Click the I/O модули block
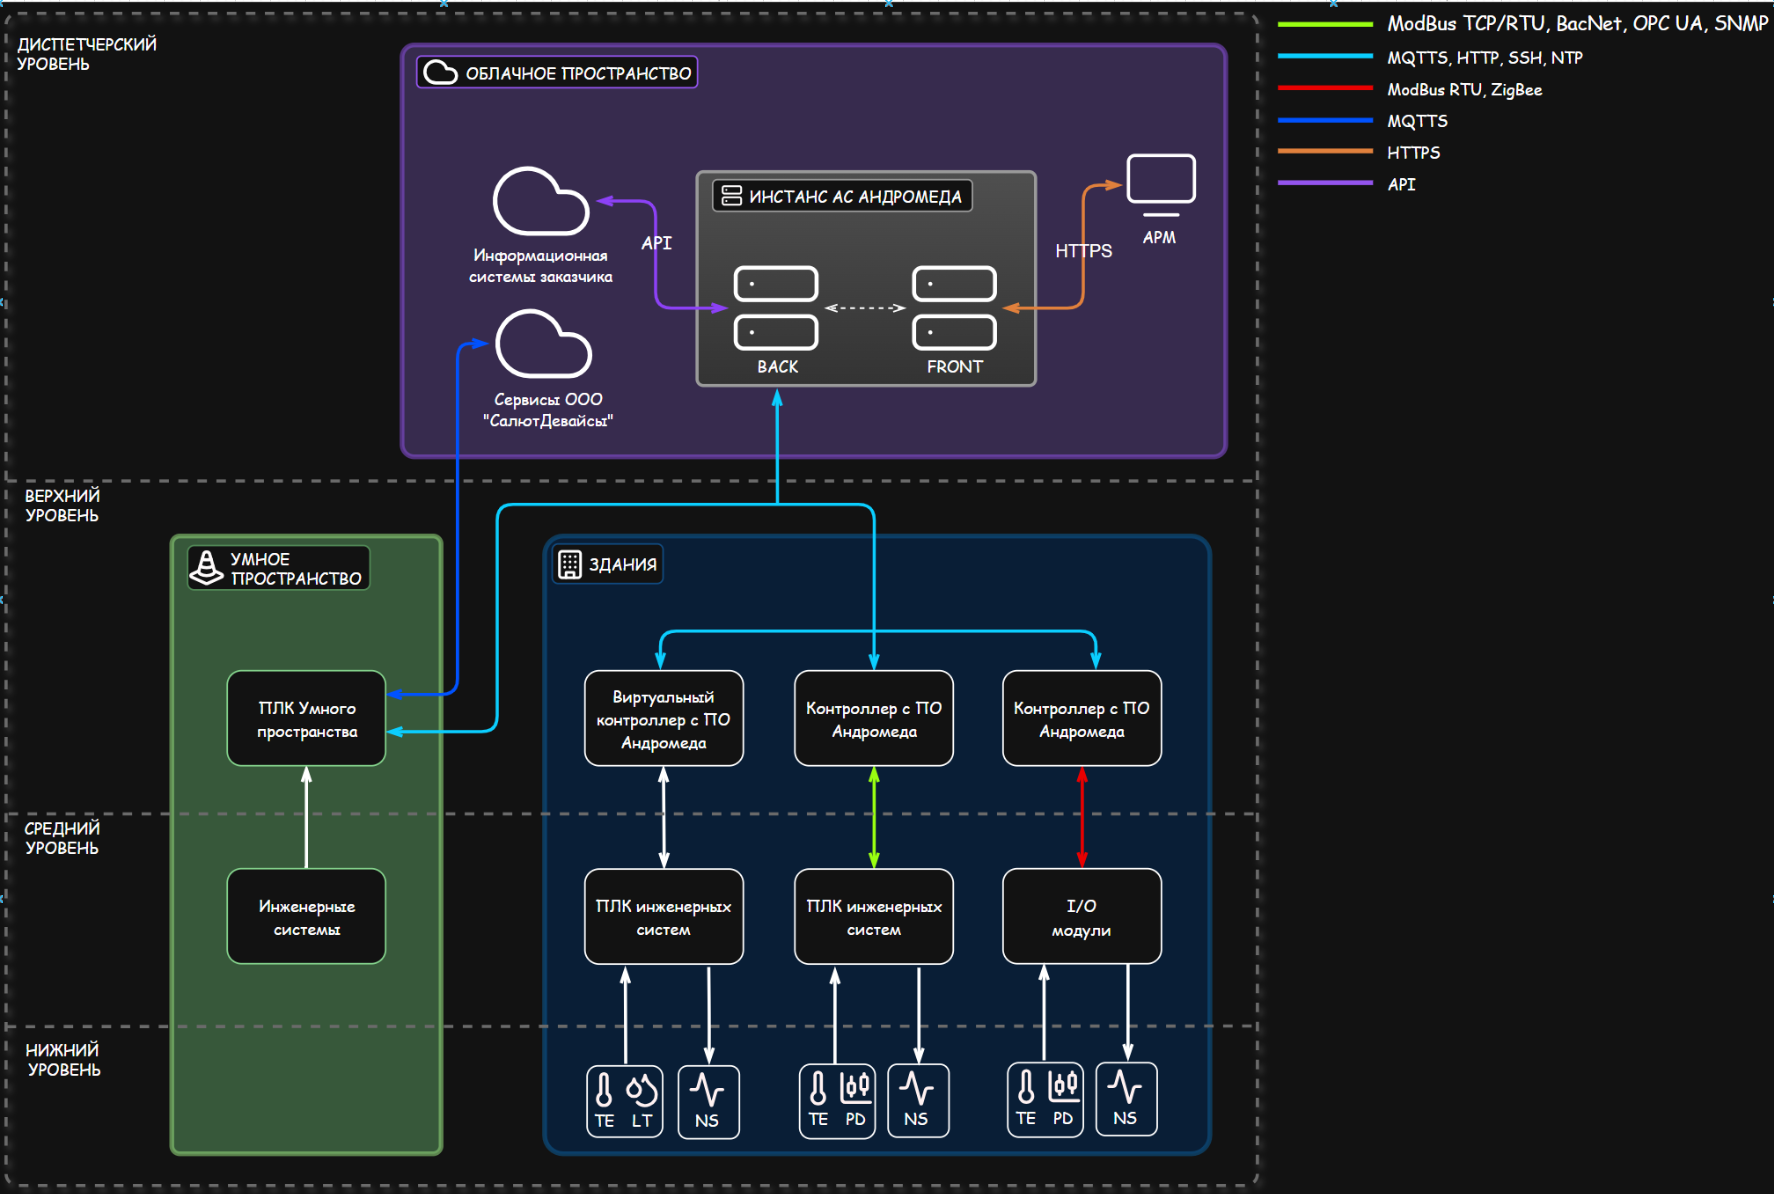The image size is (1774, 1194). (1081, 917)
